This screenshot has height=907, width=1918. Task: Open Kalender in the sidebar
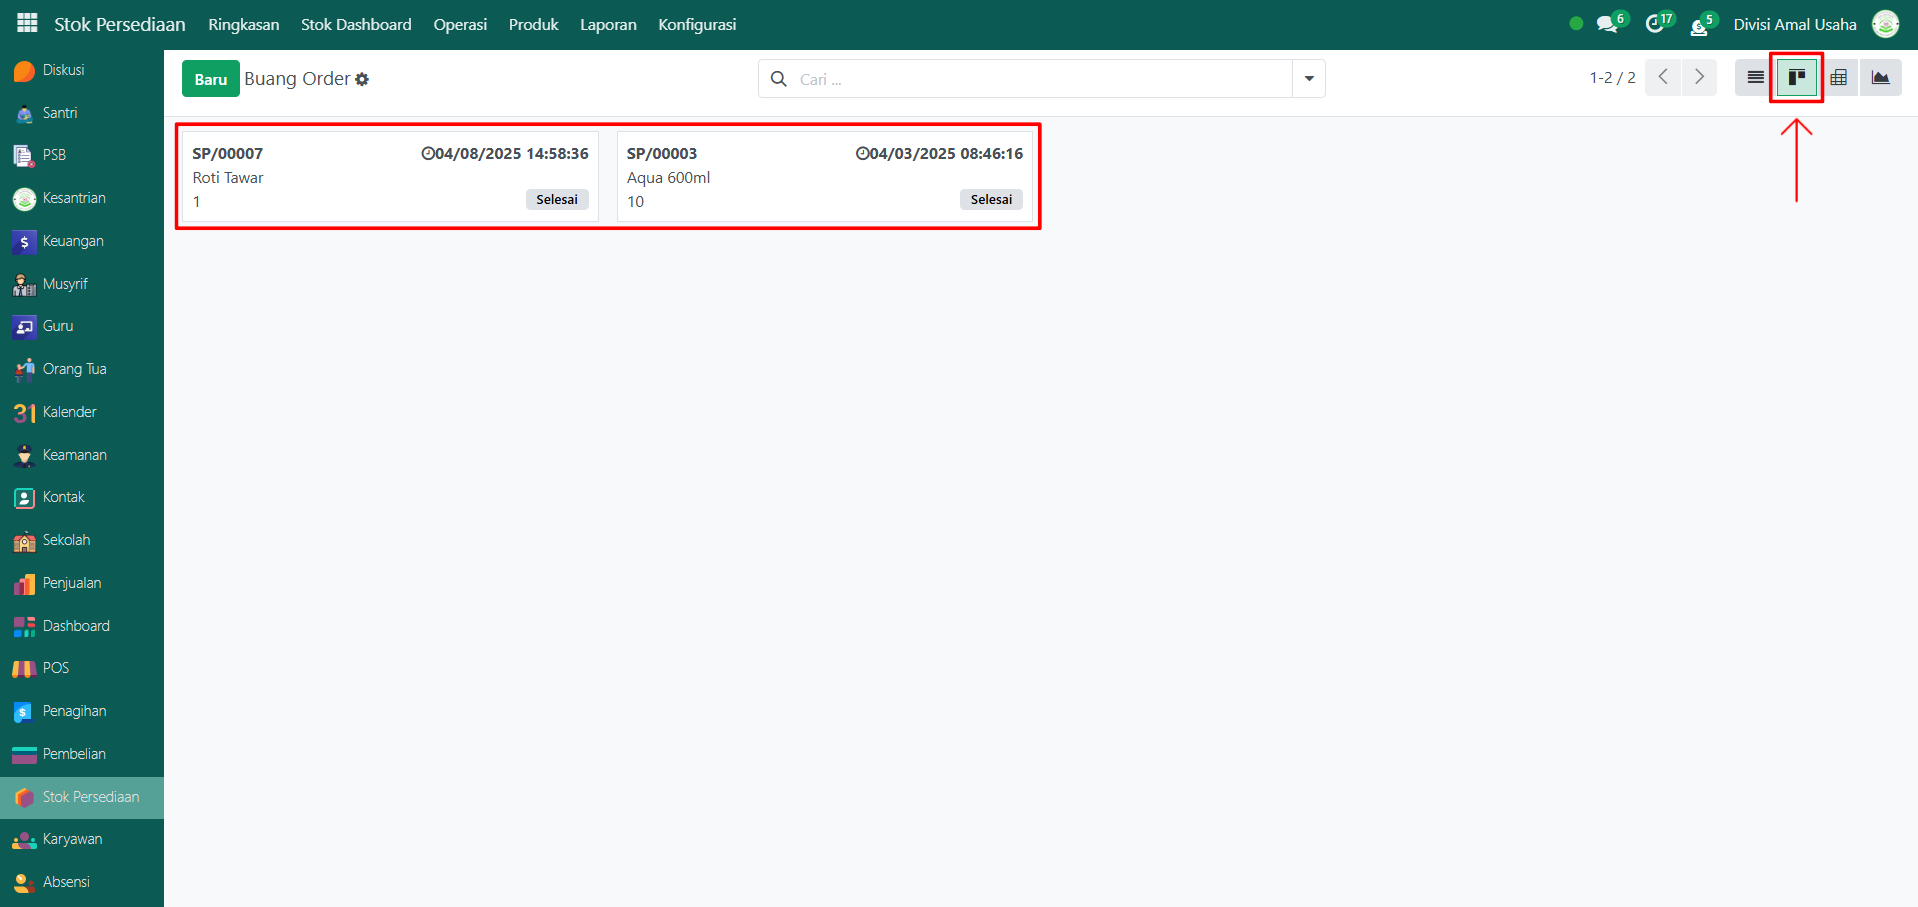(69, 412)
